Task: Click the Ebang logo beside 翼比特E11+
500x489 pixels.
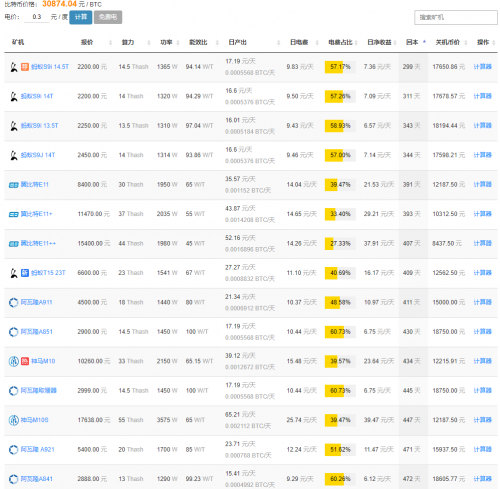Action: click(x=13, y=214)
